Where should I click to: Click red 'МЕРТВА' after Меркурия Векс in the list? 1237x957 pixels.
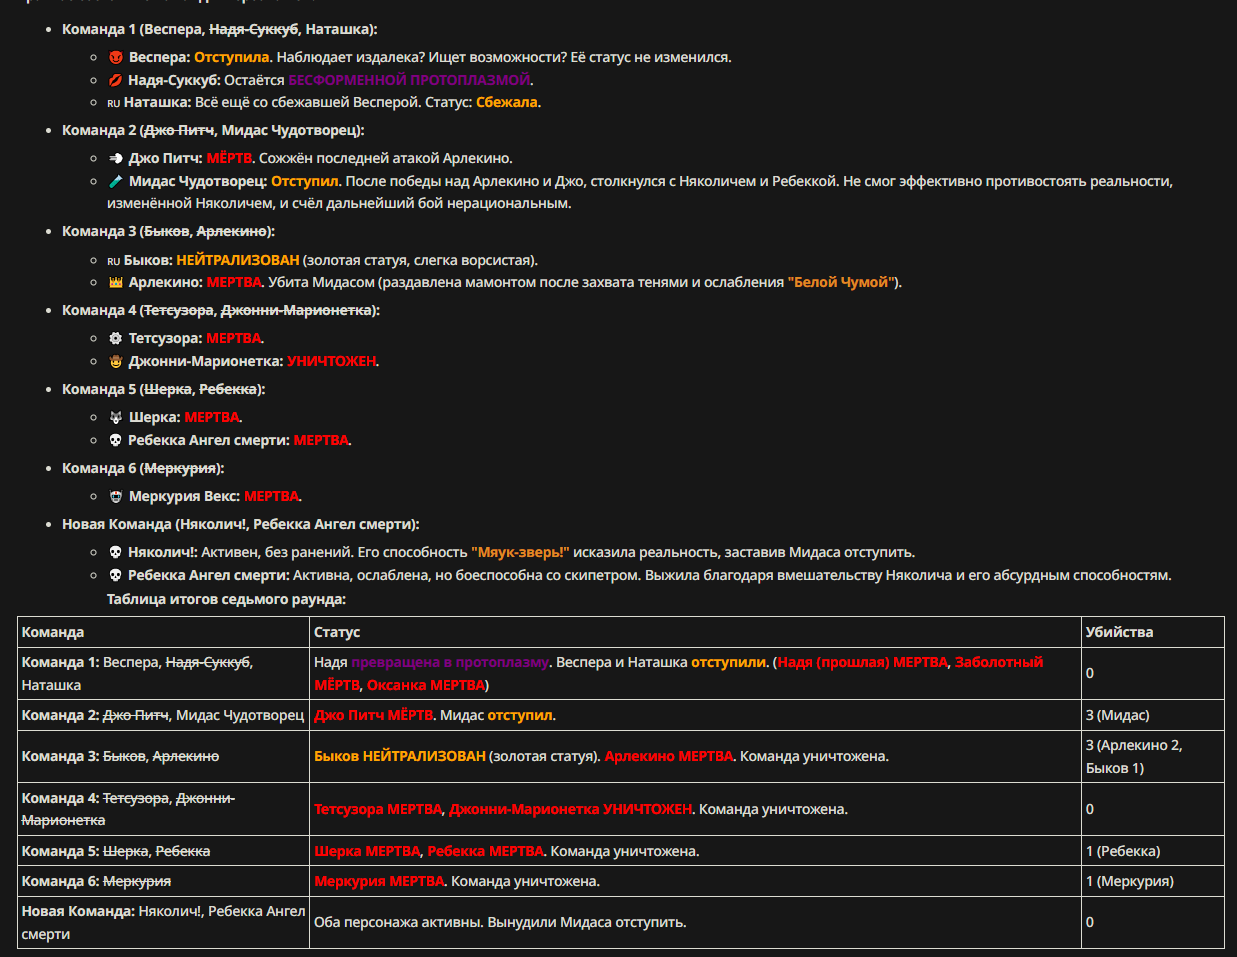pyautogui.click(x=272, y=496)
